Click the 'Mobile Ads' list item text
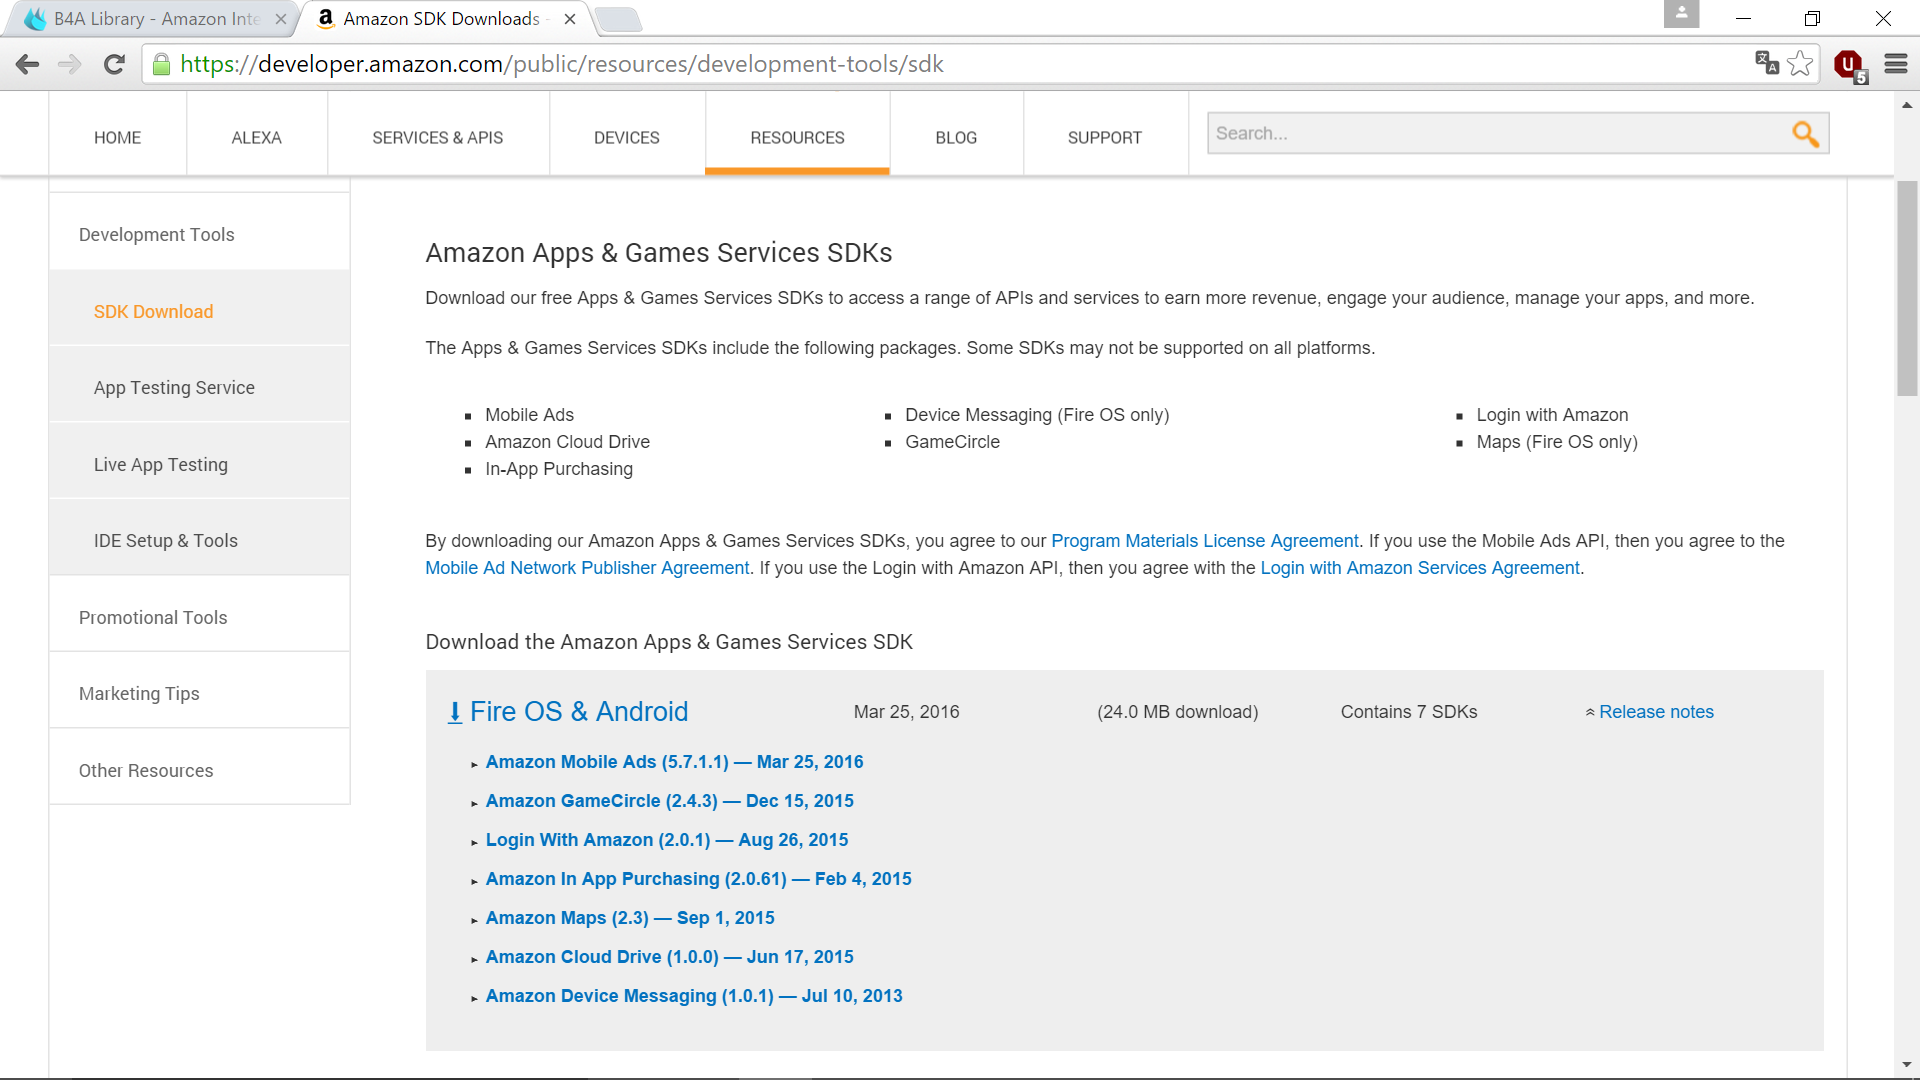This screenshot has height=1080, width=1920. pyautogui.click(x=529, y=415)
